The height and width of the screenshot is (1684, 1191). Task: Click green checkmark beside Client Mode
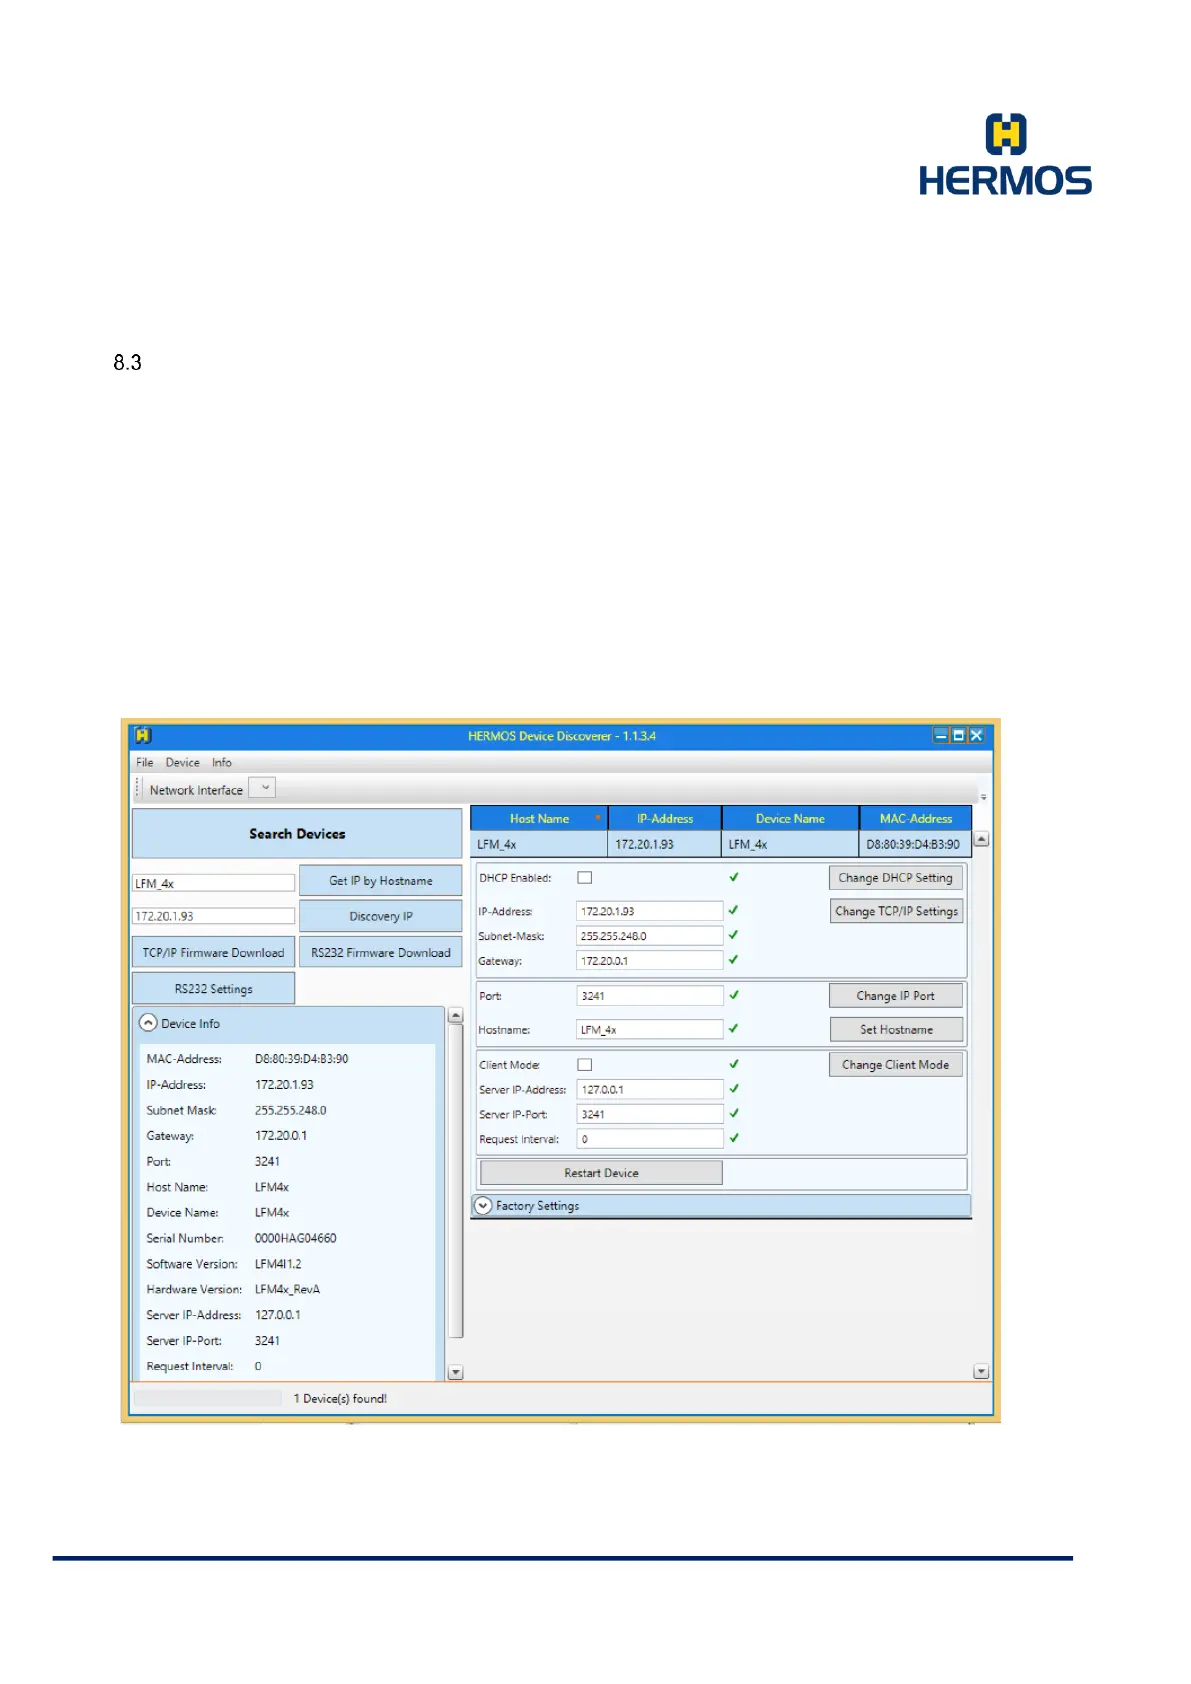click(x=734, y=1064)
